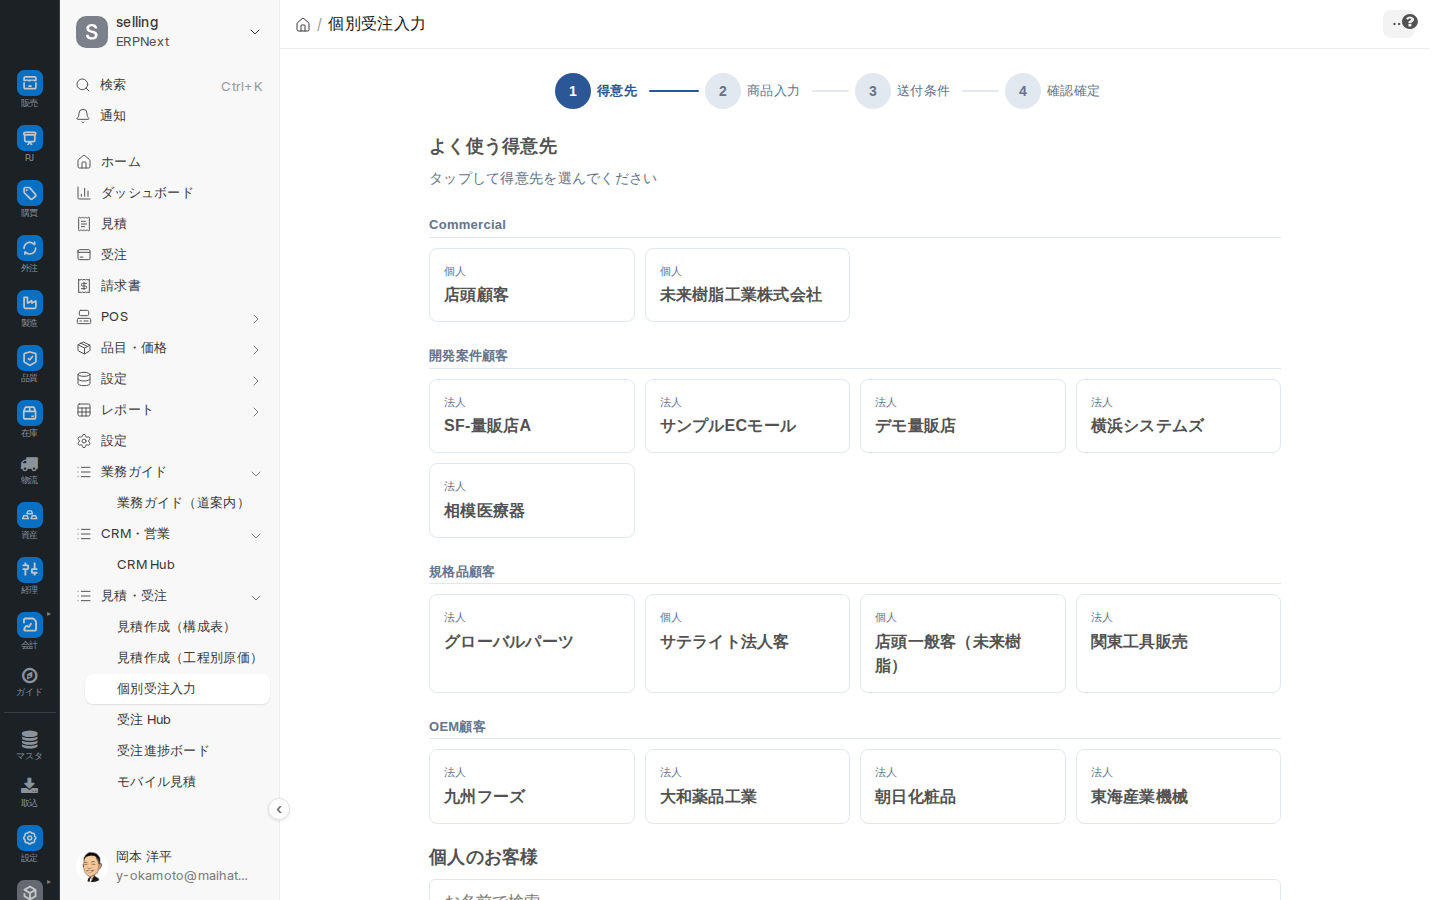The width and height of the screenshot is (1440, 900).
Task: Click step 4 確認確定 in the wizard
Action: pos(1052,91)
